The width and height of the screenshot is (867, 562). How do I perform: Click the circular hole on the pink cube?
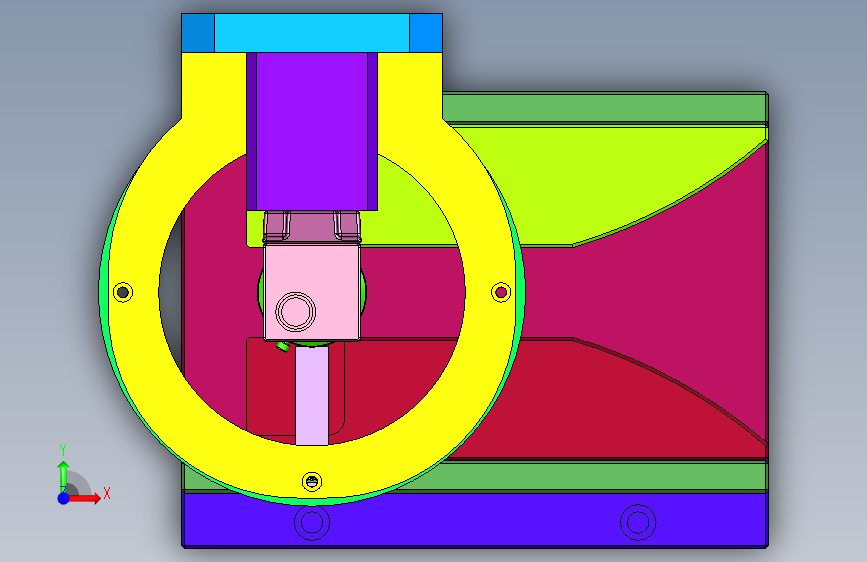point(296,311)
